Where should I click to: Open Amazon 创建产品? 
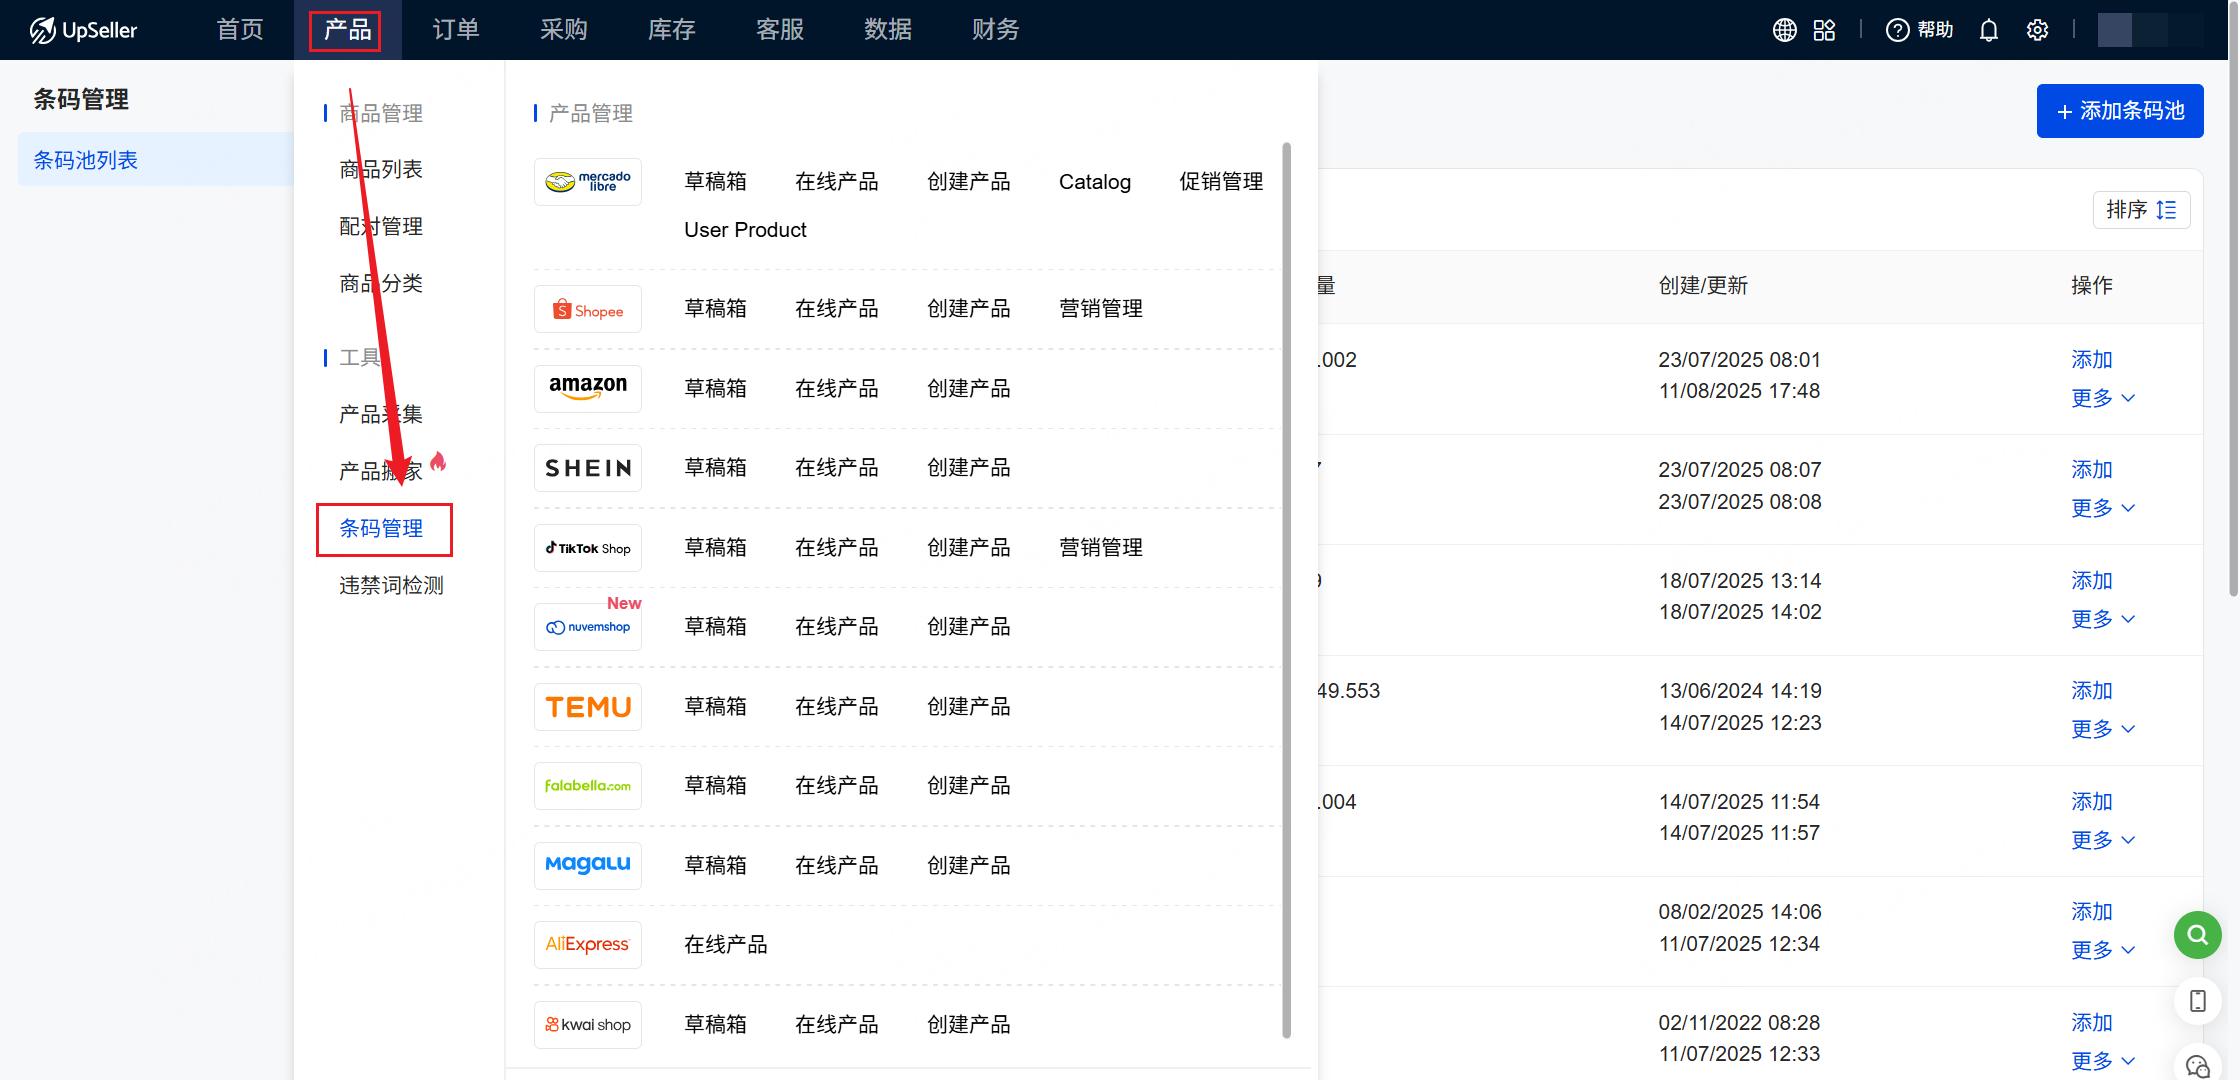[969, 389]
